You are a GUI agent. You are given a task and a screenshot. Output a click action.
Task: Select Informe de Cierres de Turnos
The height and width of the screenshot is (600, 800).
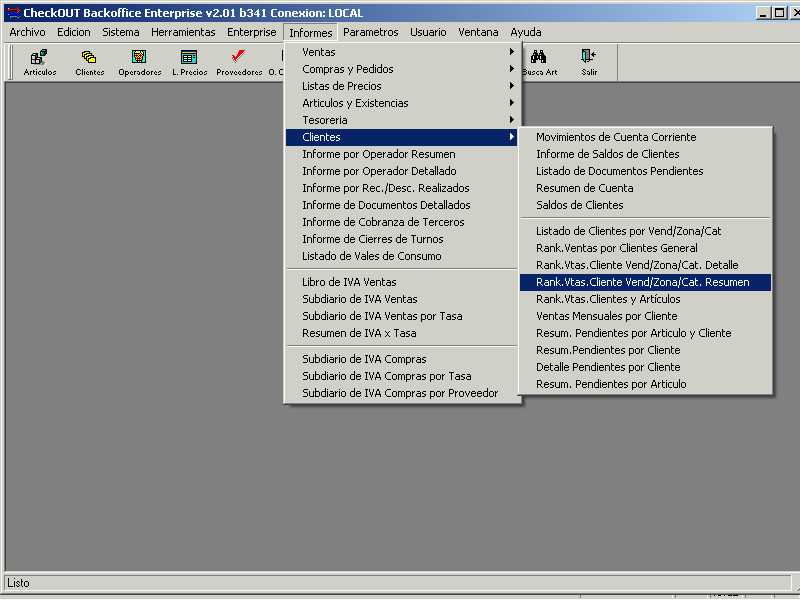402,239
